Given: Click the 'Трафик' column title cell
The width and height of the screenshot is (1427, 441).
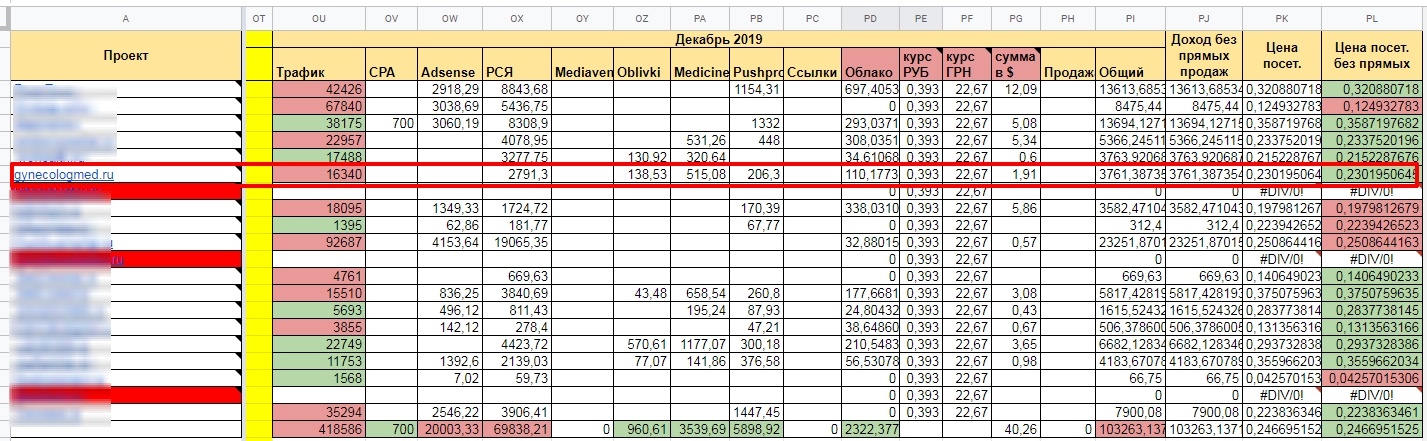Looking at the screenshot, I should click(319, 65).
